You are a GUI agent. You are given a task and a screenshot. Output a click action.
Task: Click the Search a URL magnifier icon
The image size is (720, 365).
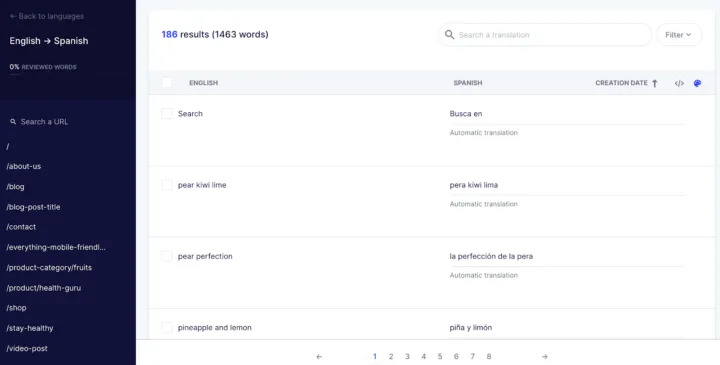pos(13,122)
